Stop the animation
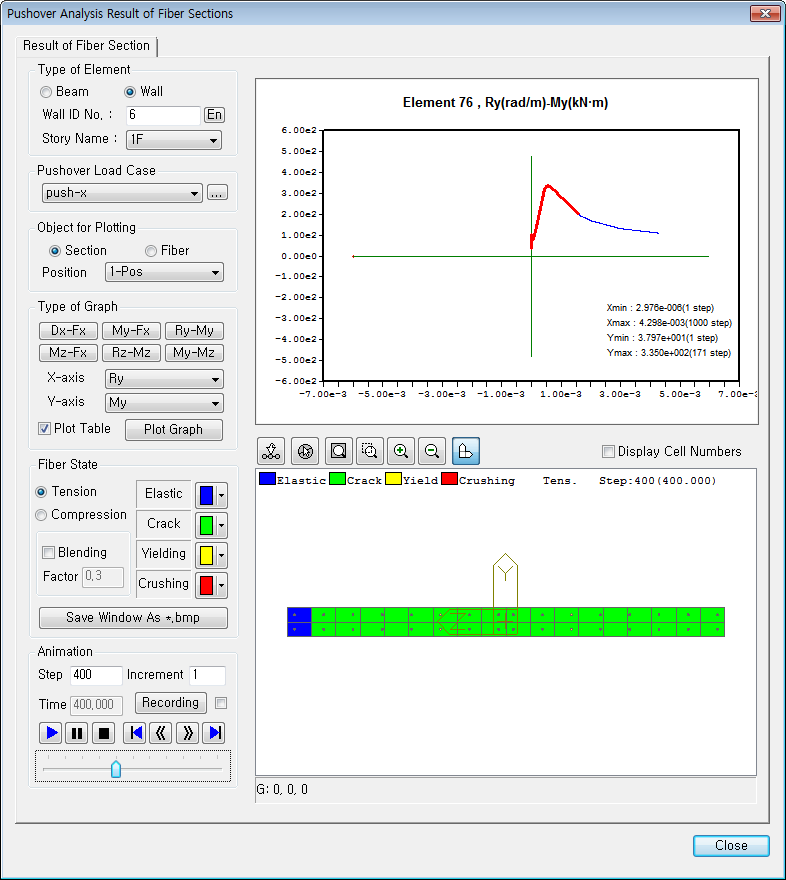The width and height of the screenshot is (786, 880). pyautogui.click(x=104, y=733)
